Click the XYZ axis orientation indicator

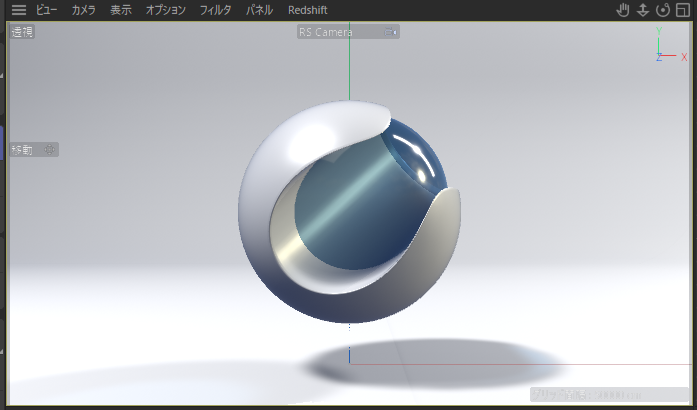(671, 44)
